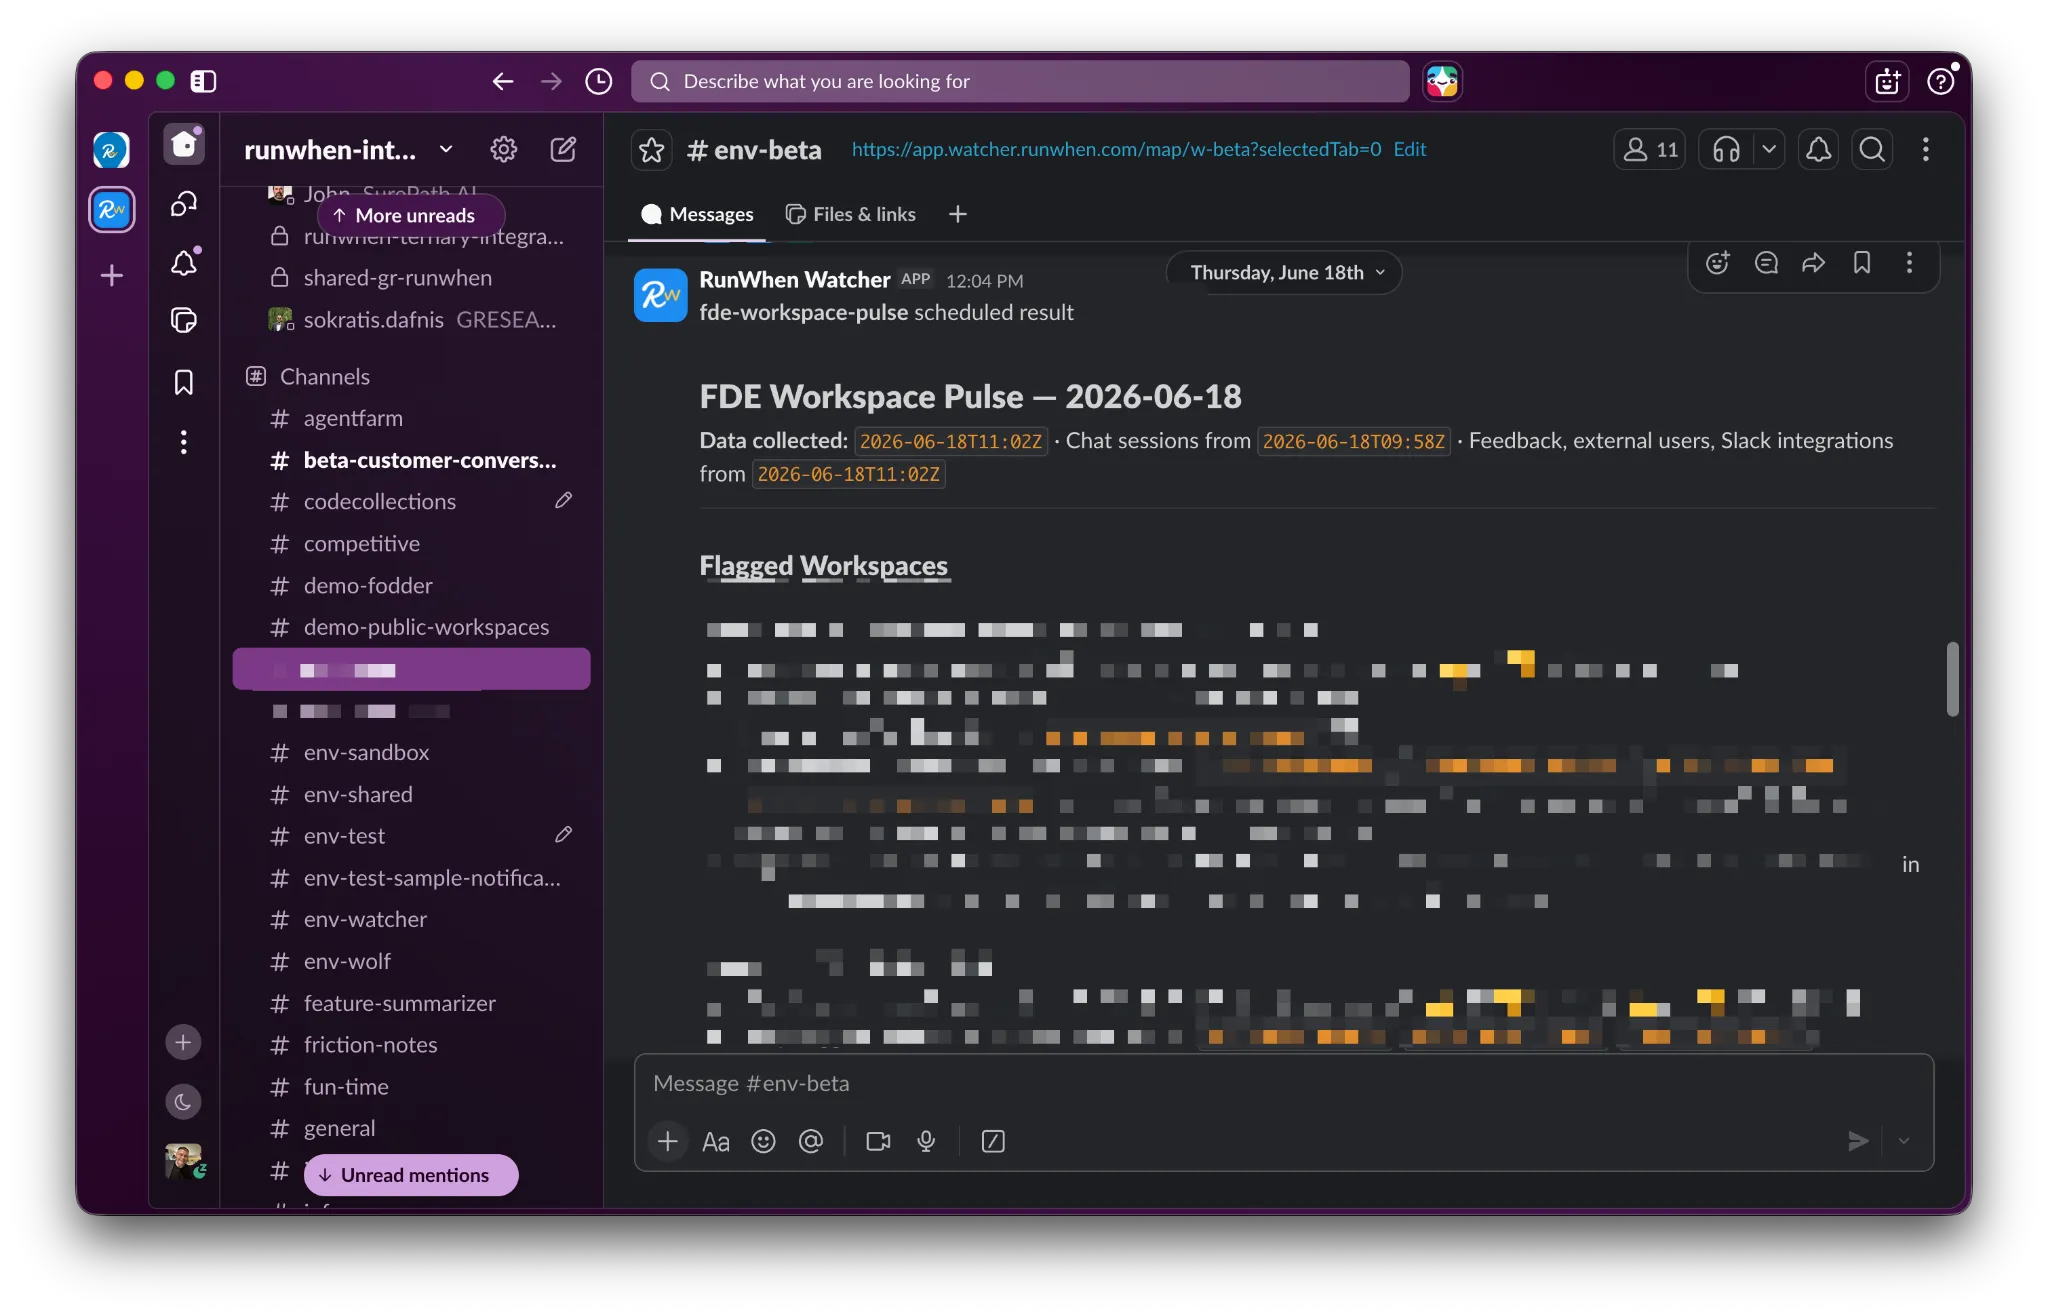Viewport: 2048px width, 1316px height.
Task: Save message for later
Action: click(x=1862, y=263)
